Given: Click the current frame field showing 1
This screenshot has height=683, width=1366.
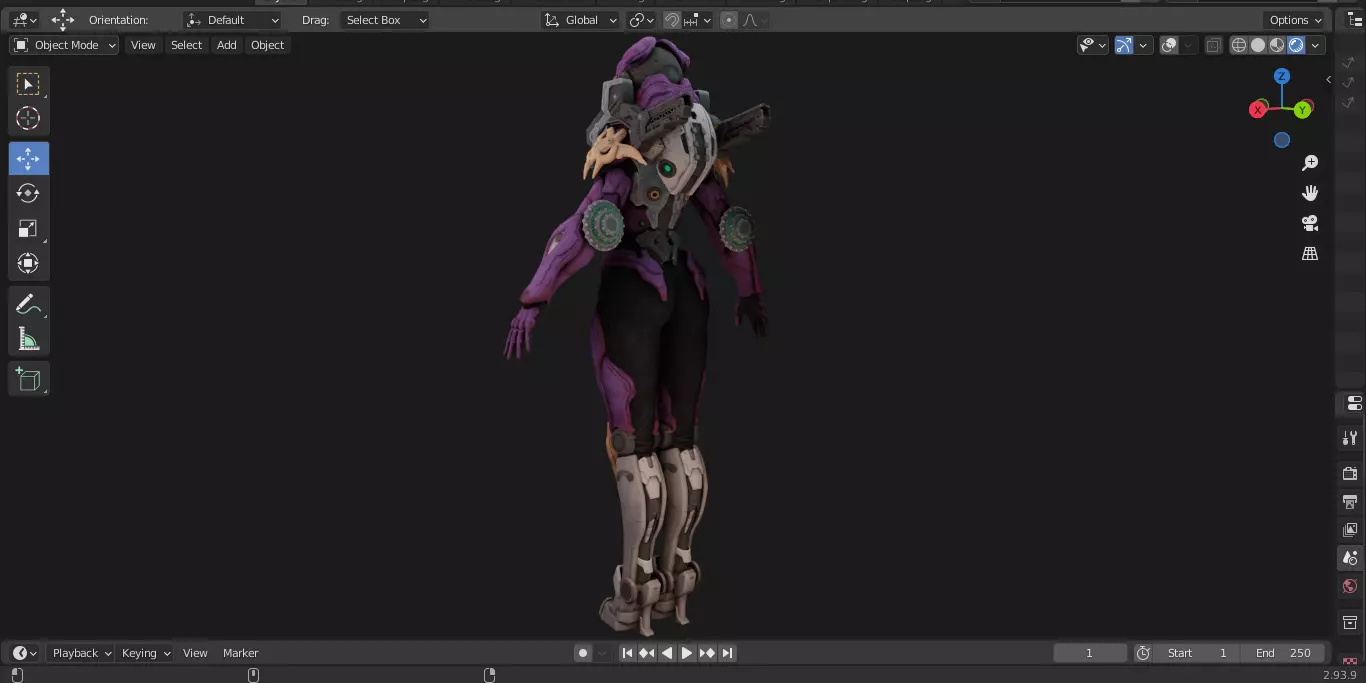Looking at the screenshot, I should pos(1090,653).
